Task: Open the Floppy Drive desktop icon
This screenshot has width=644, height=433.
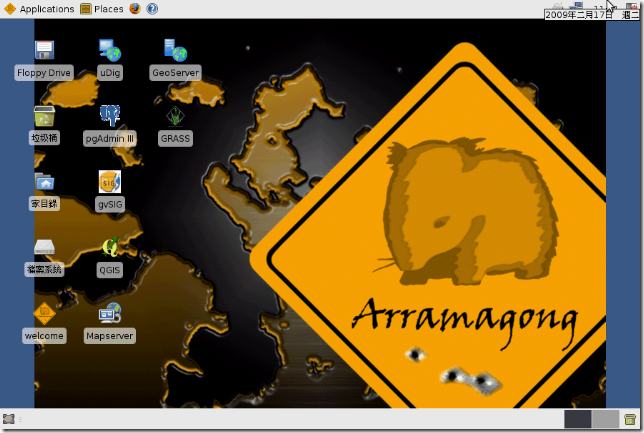Action: (x=44, y=51)
